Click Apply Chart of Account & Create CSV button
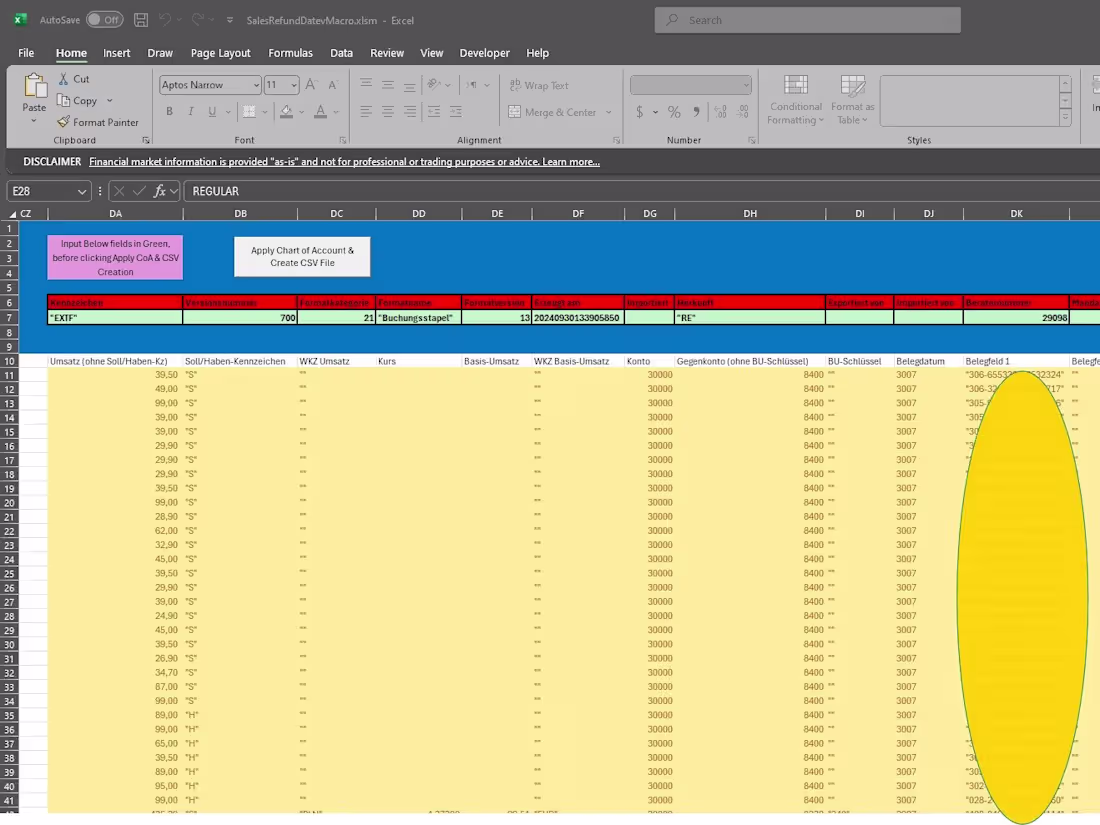 [x=302, y=257]
